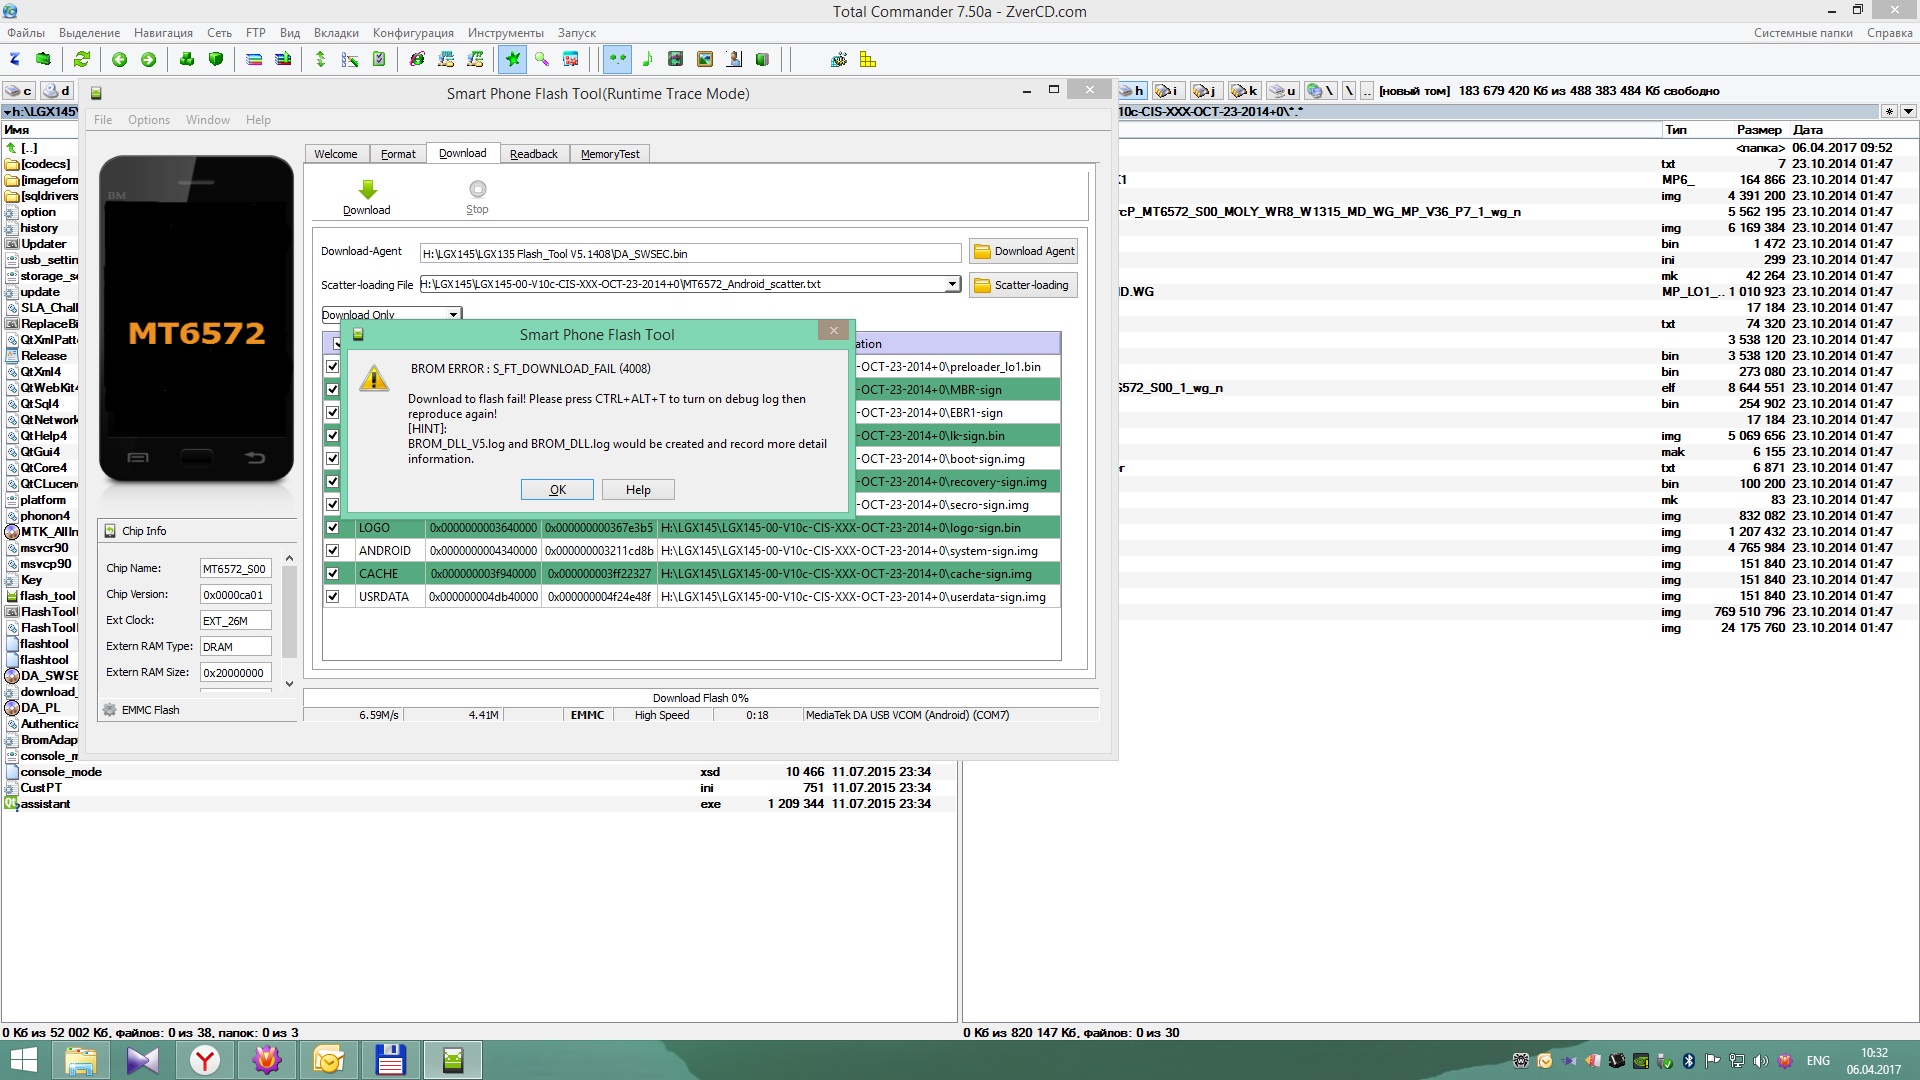Uncheck the LOGO partition checkbox
Image resolution: width=1920 pixels, height=1080 pixels.
click(333, 528)
